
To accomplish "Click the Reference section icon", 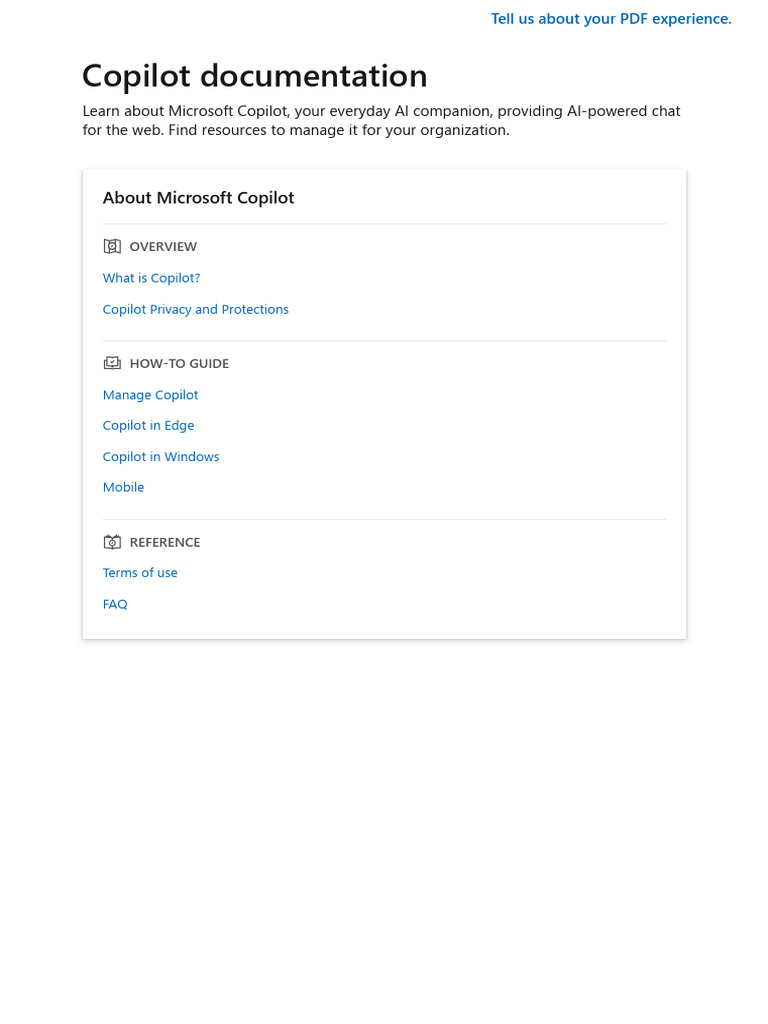I will pyautogui.click(x=112, y=542).
